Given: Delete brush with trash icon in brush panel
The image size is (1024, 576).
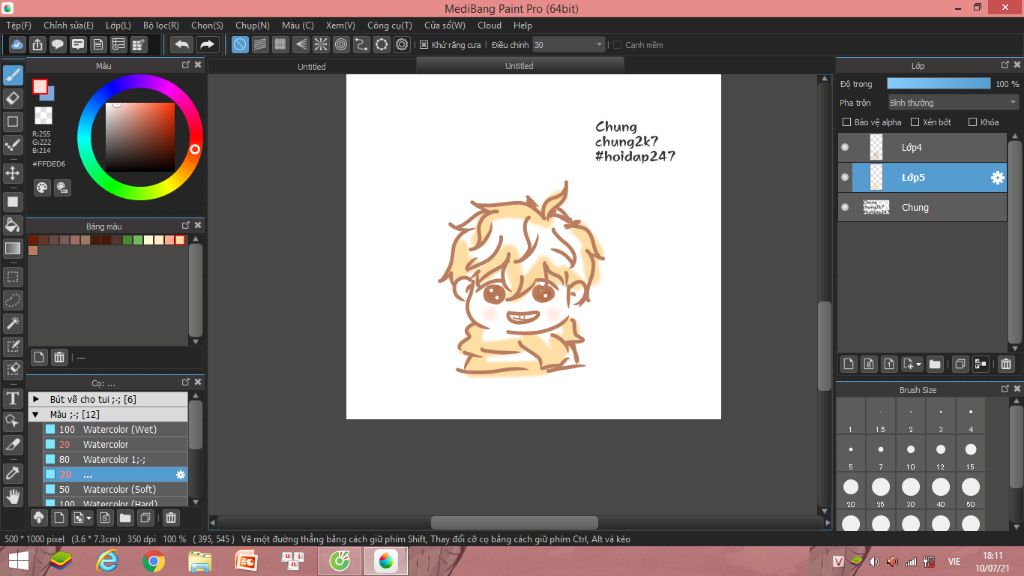Looking at the screenshot, I should (x=170, y=518).
